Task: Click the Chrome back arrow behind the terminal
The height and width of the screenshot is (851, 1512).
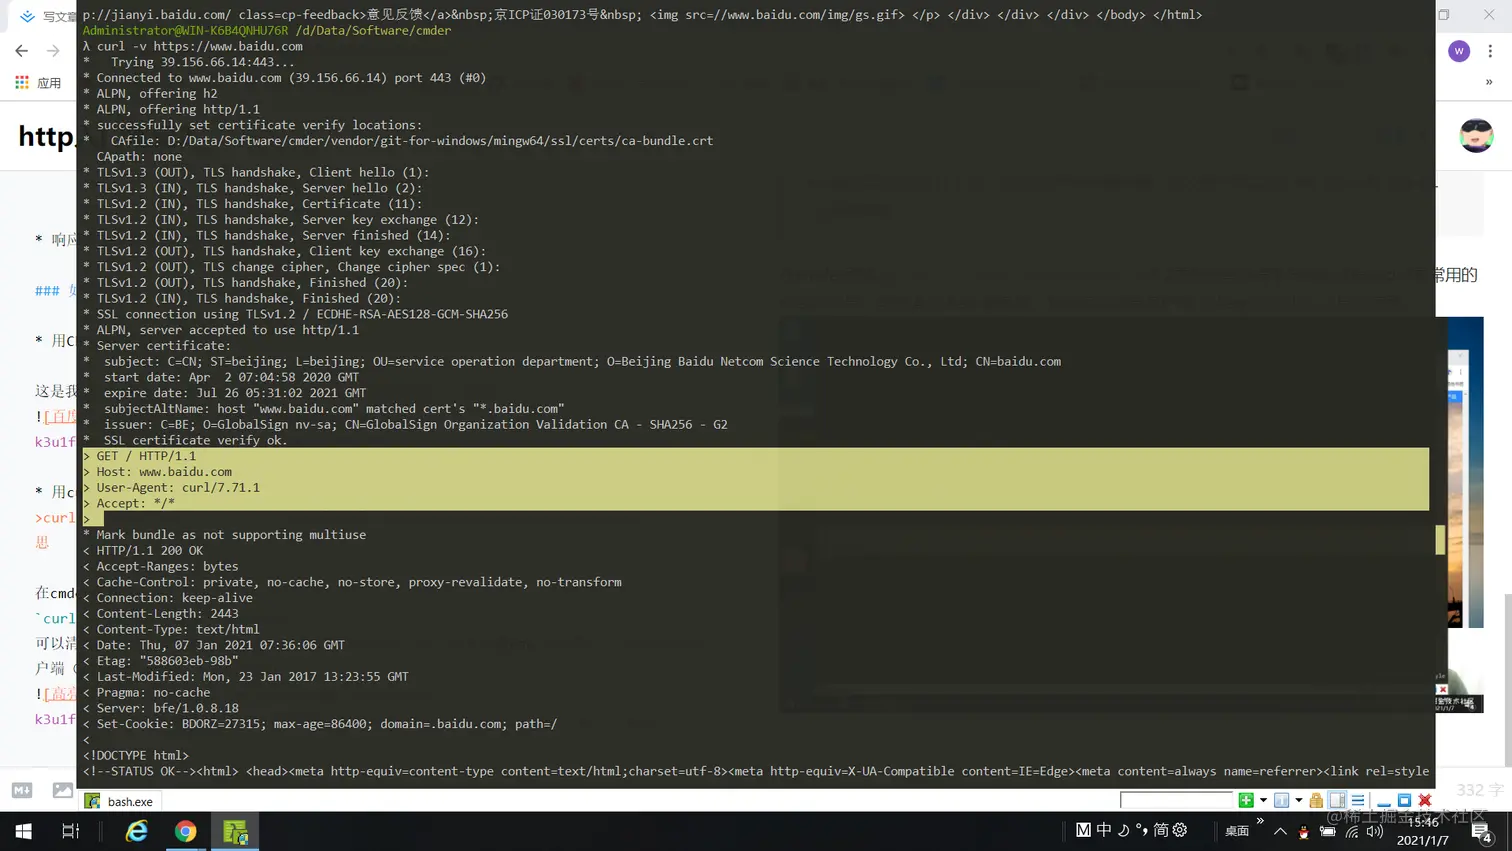Action: pyautogui.click(x=22, y=51)
